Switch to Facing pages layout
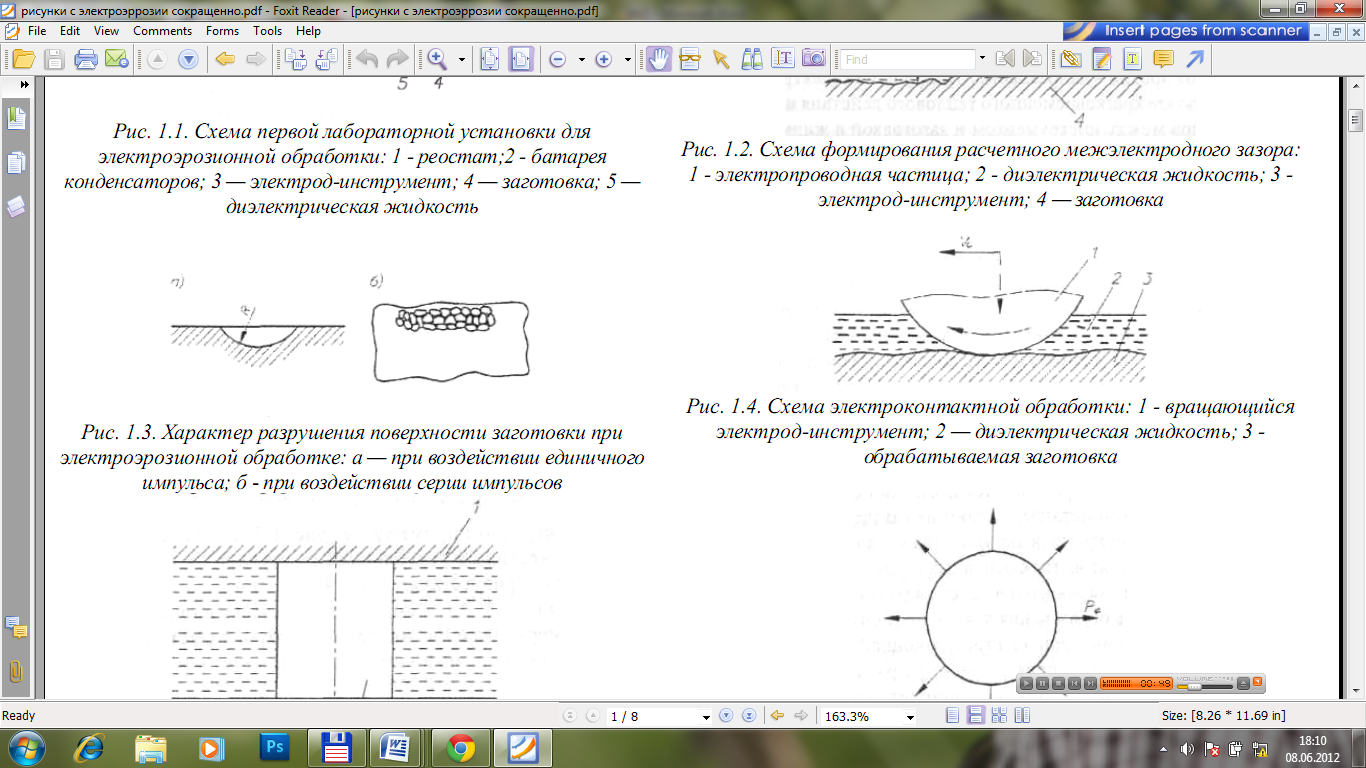Screen dimensions: 1366x768 [x=1021, y=716]
